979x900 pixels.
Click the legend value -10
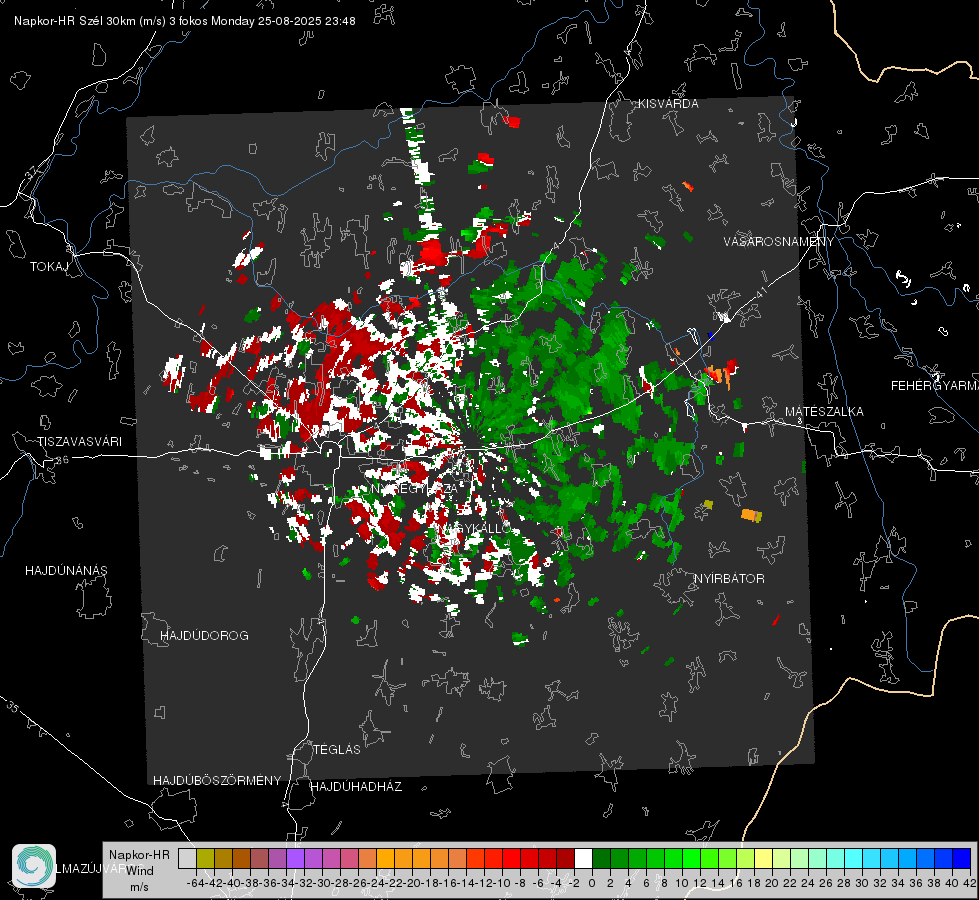tap(501, 883)
